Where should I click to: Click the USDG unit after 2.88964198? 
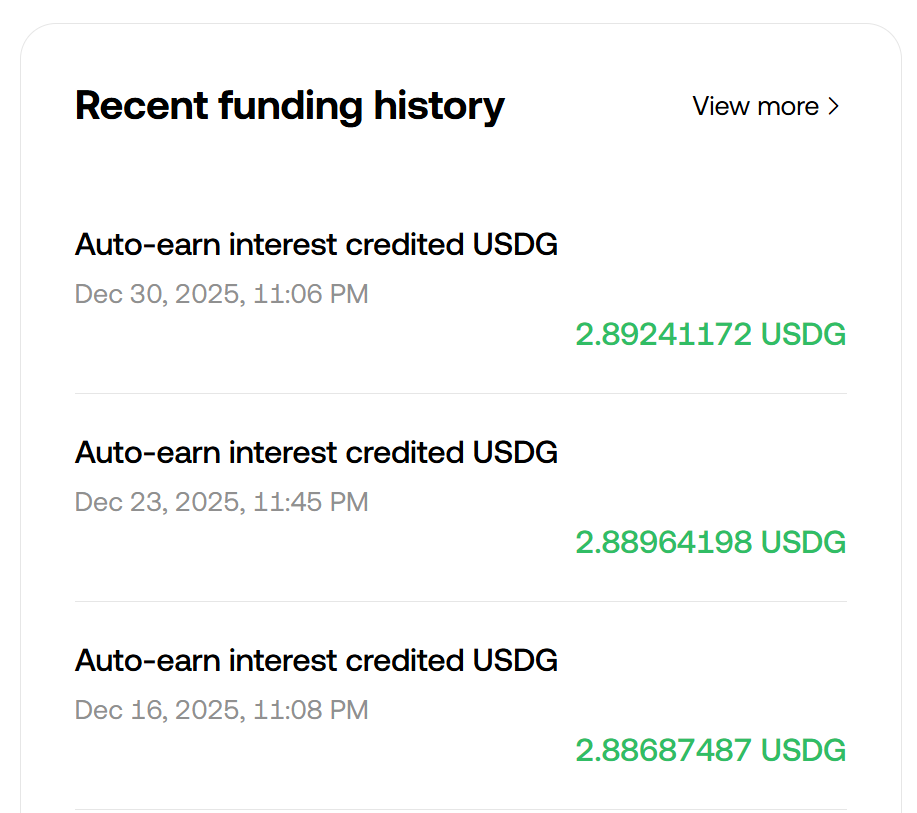803,542
